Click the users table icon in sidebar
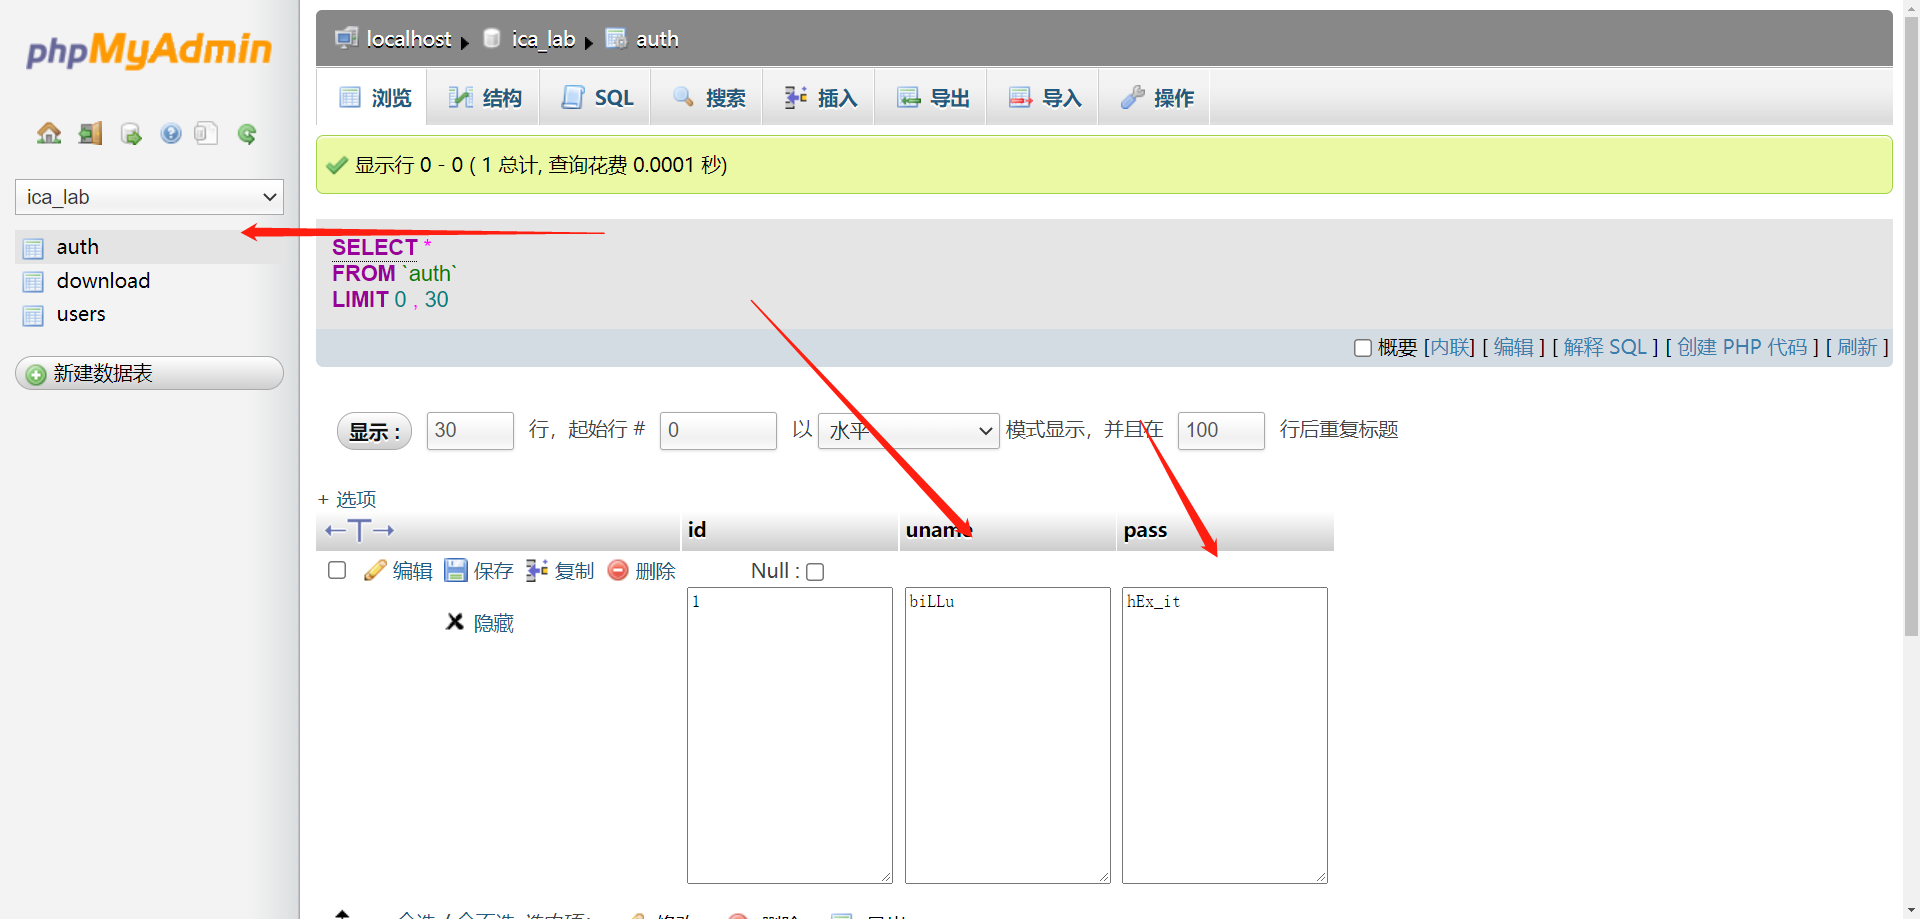Screen dimensions: 1920x919 click(33, 316)
